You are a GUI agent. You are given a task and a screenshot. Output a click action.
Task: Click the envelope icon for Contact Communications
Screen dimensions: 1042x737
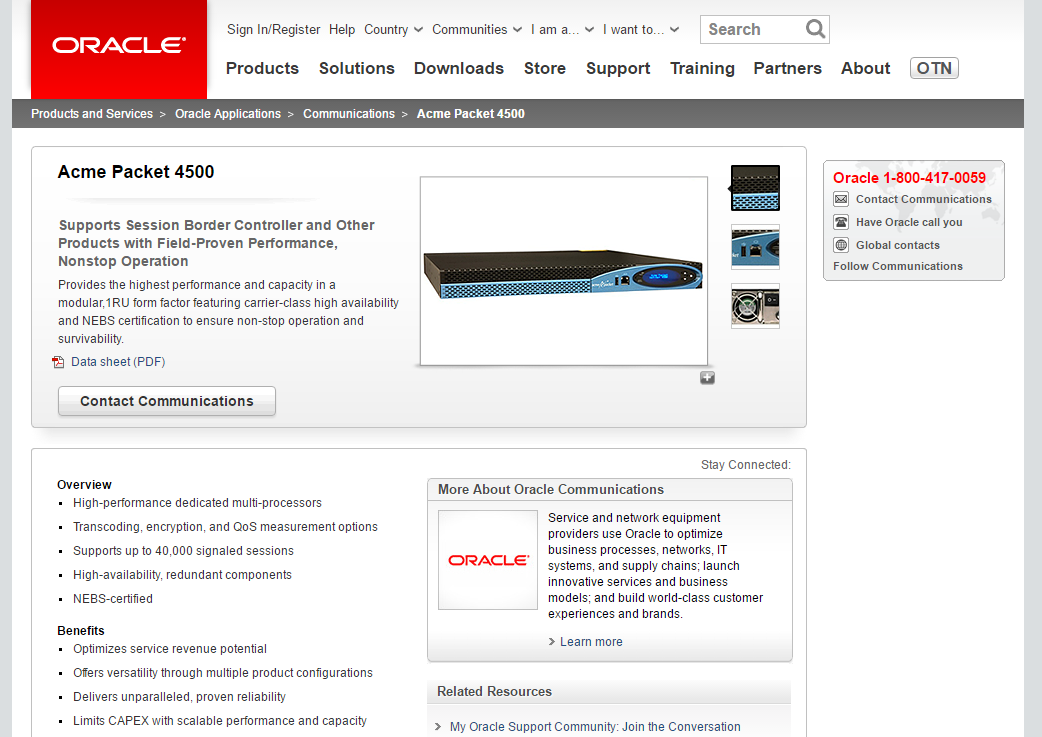(x=841, y=199)
